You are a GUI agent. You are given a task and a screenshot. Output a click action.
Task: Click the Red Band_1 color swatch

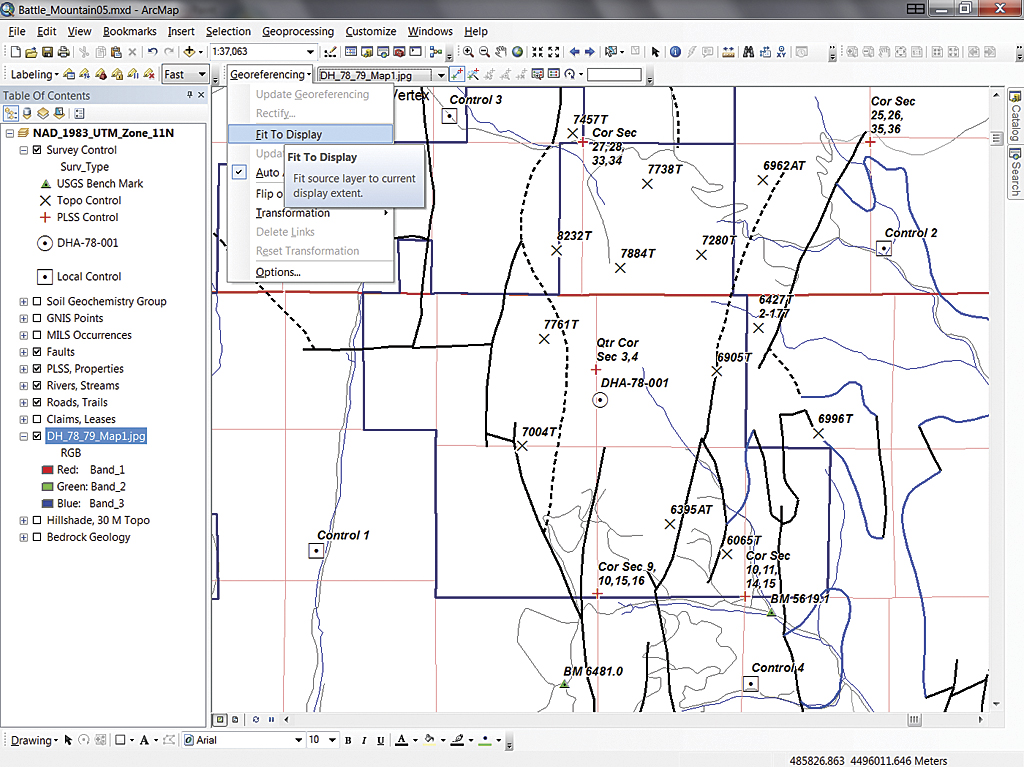pos(47,470)
